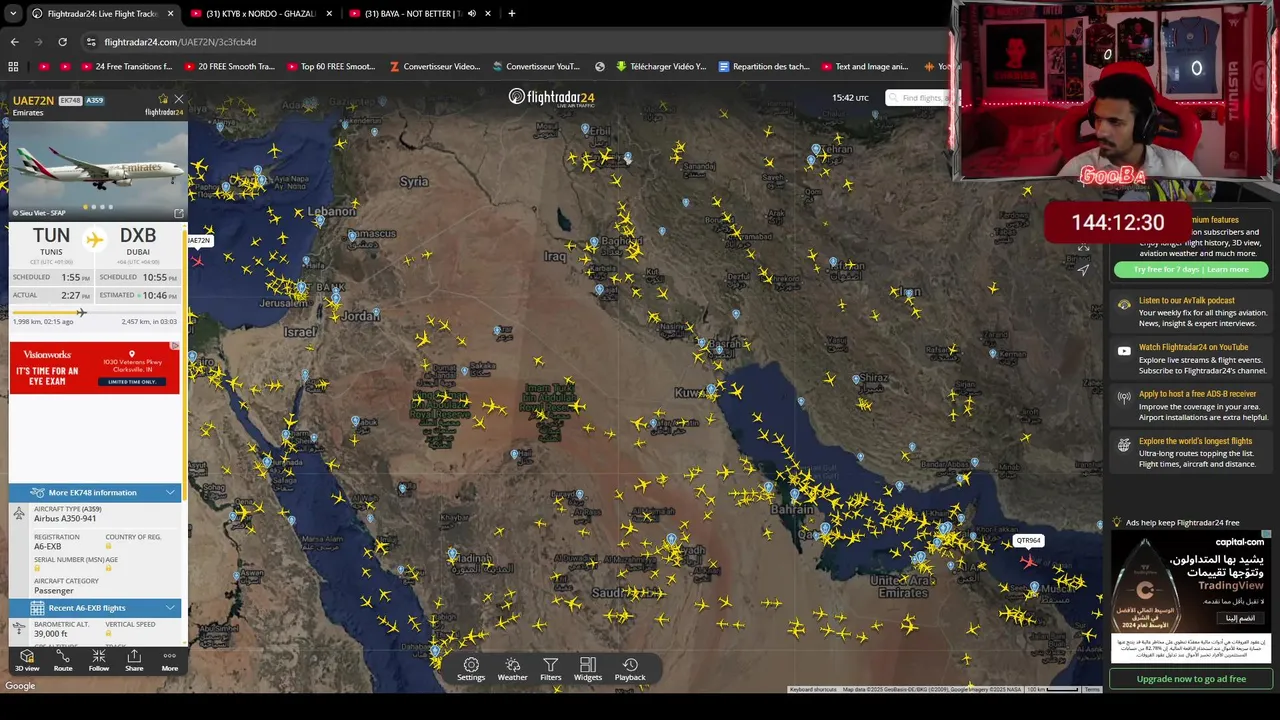Open aircraft photo in external link icon

(x=179, y=213)
